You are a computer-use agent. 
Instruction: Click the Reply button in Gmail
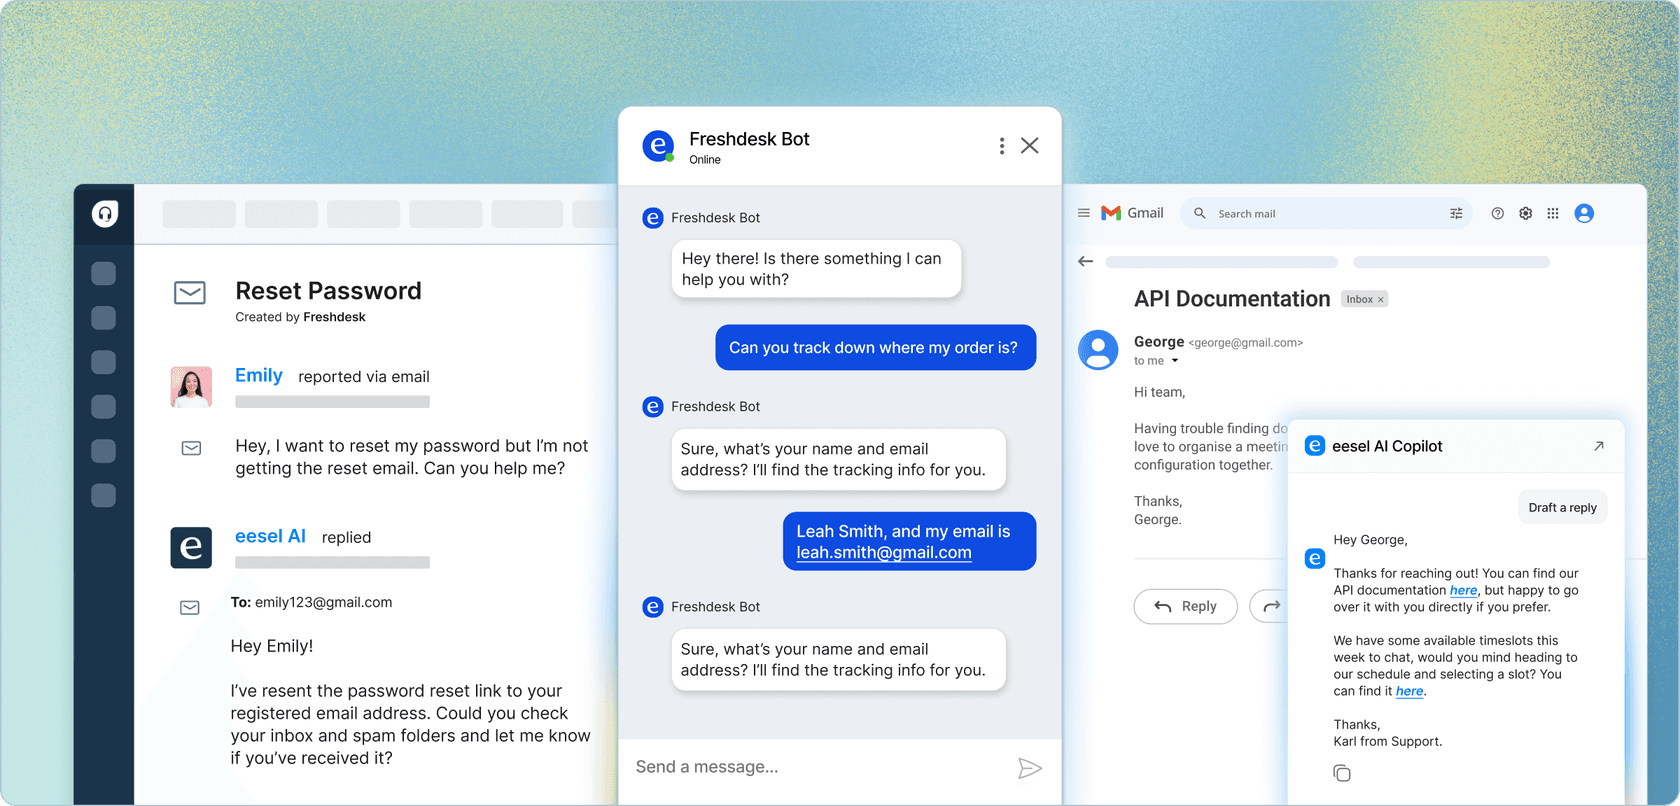click(x=1186, y=606)
